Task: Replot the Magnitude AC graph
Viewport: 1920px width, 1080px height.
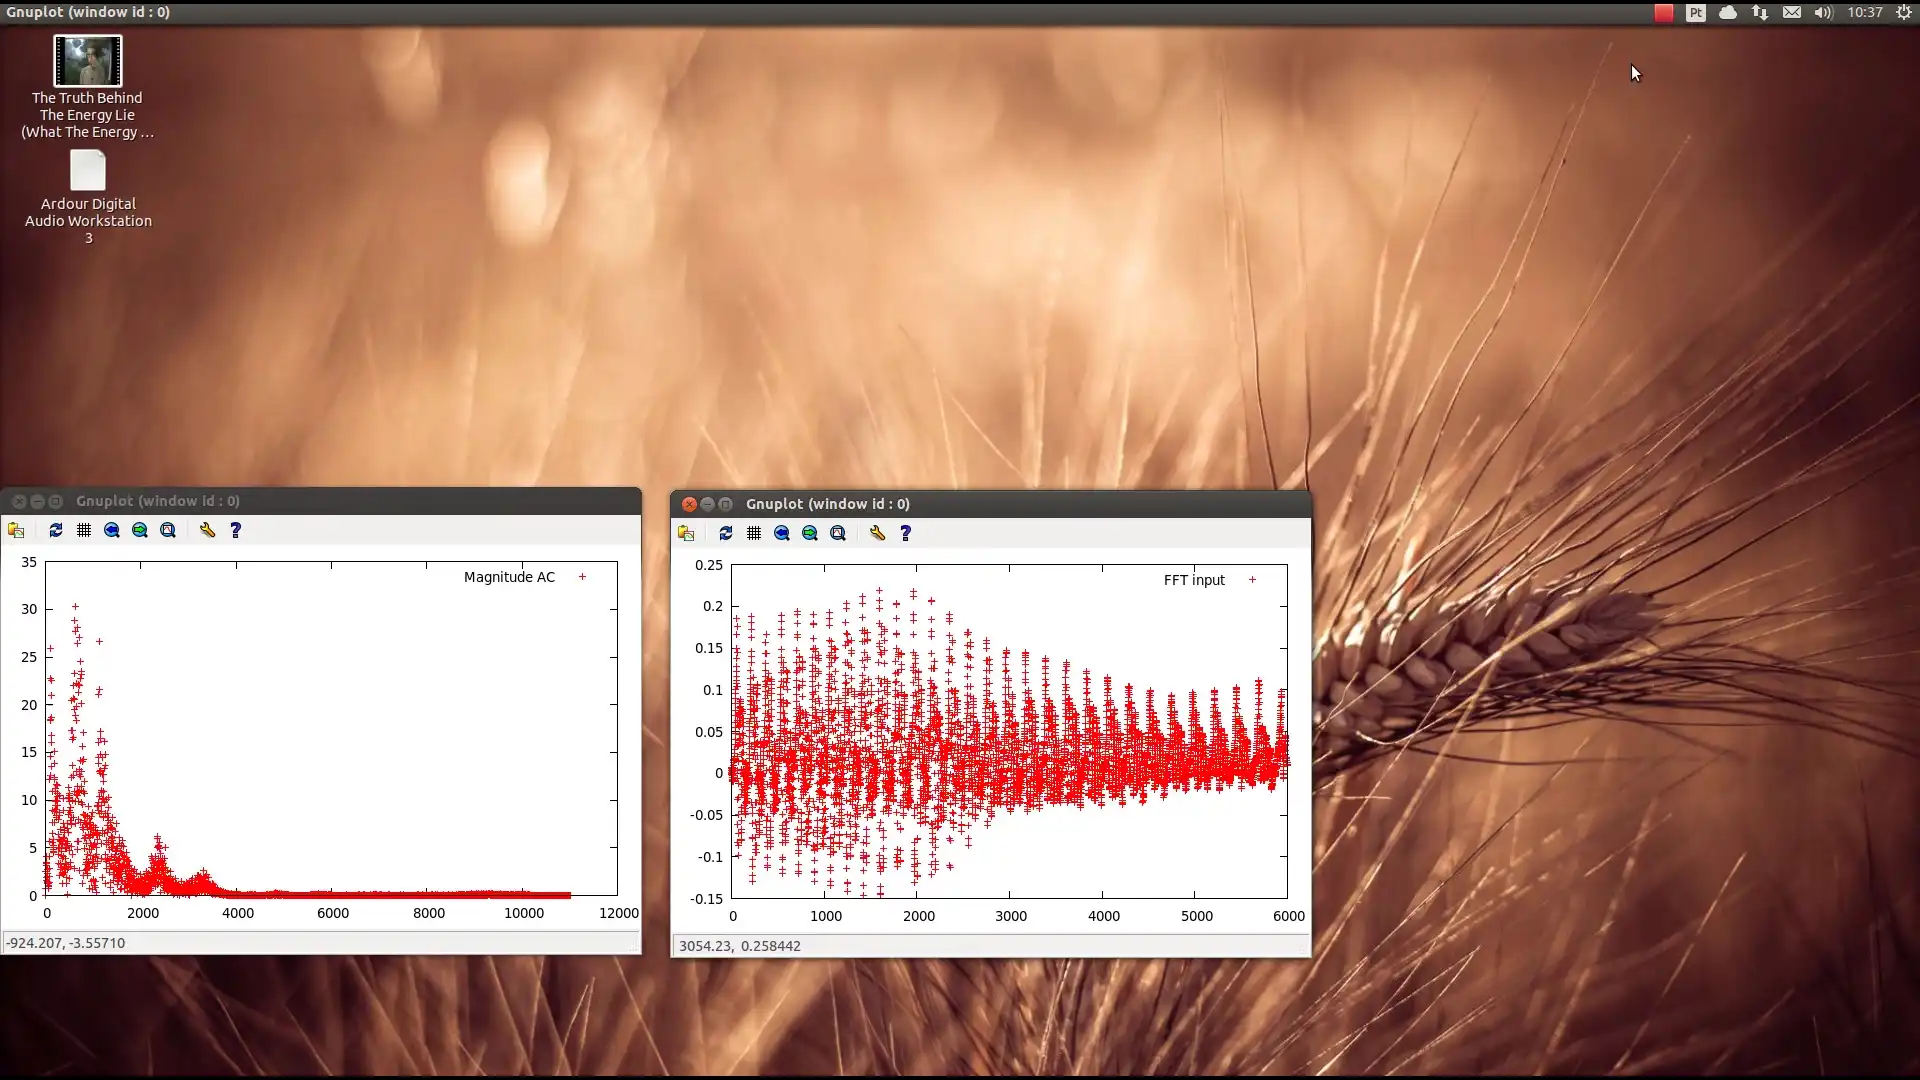Action: click(x=55, y=530)
